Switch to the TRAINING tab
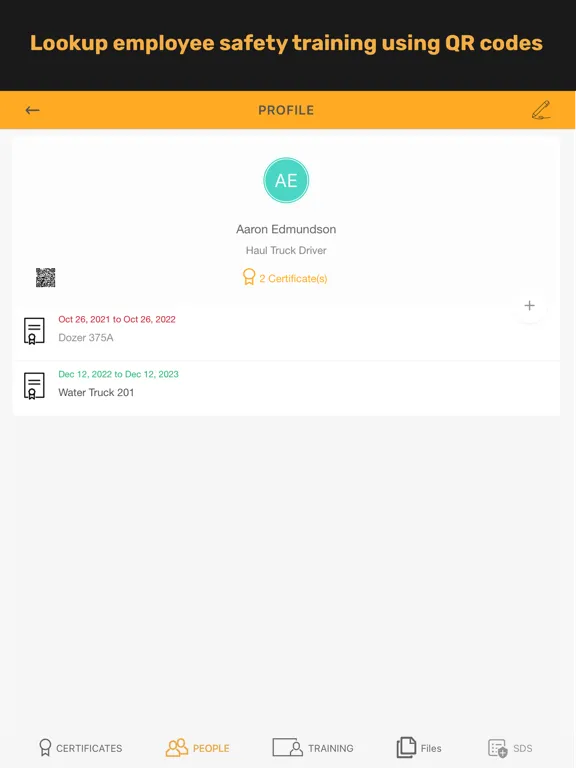This screenshot has width=576, height=768. (313, 748)
